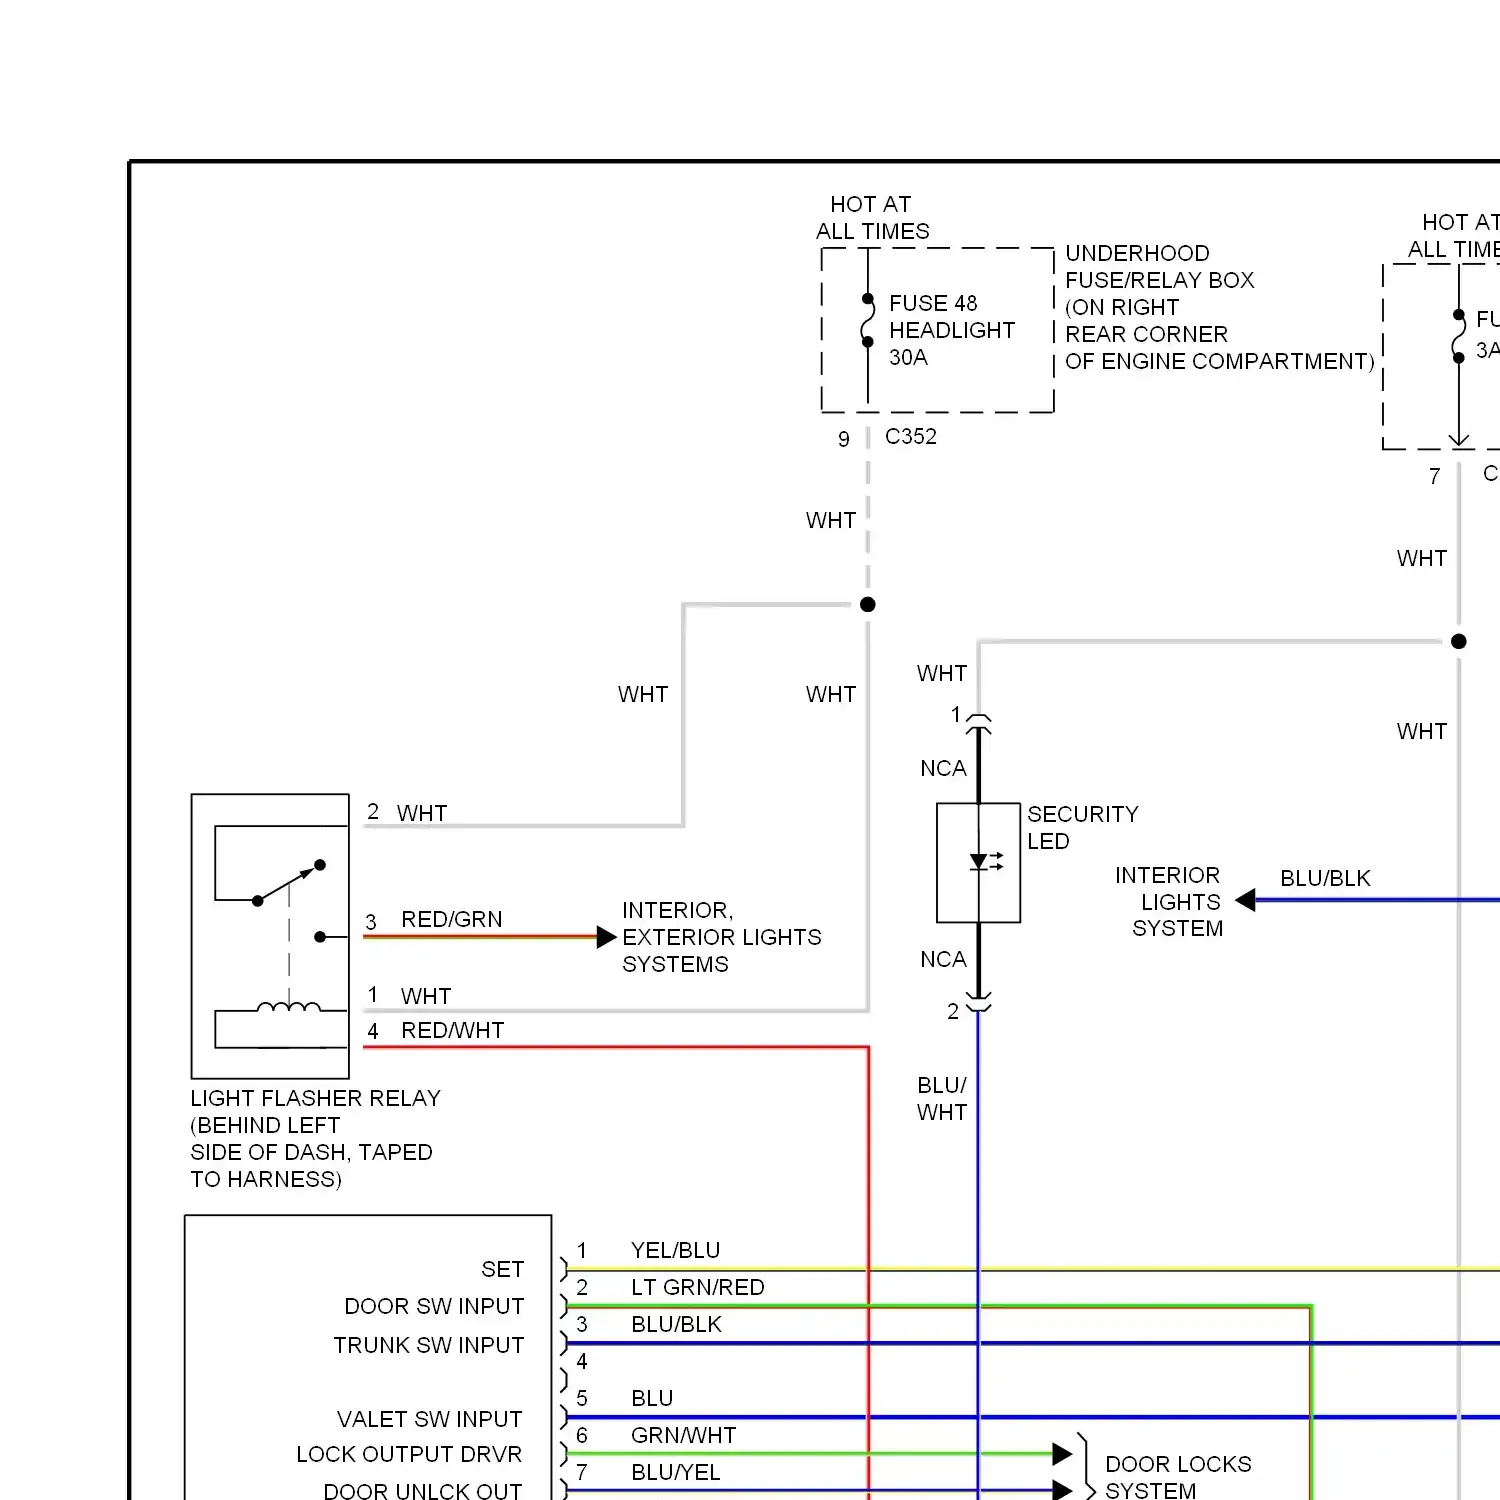Click WHT label at relay pin 2

pyautogui.click(x=422, y=813)
